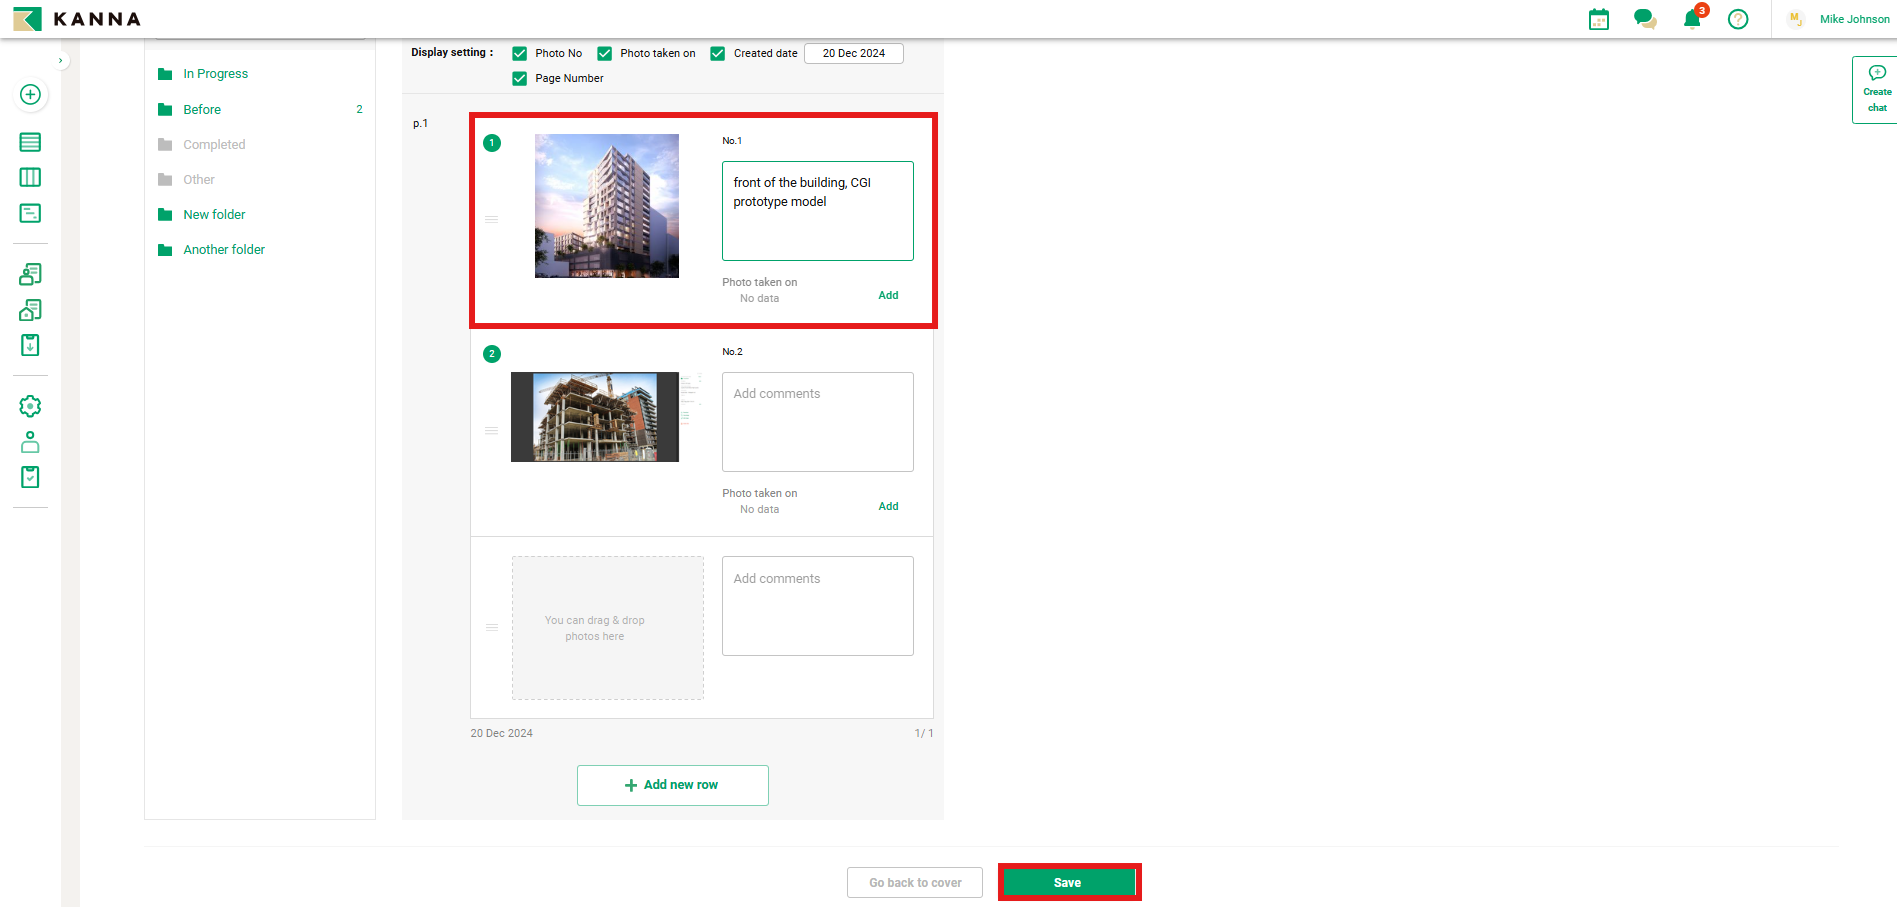
Task: Open the chat messages icon
Action: pyautogui.click(x=1644, y=19)
